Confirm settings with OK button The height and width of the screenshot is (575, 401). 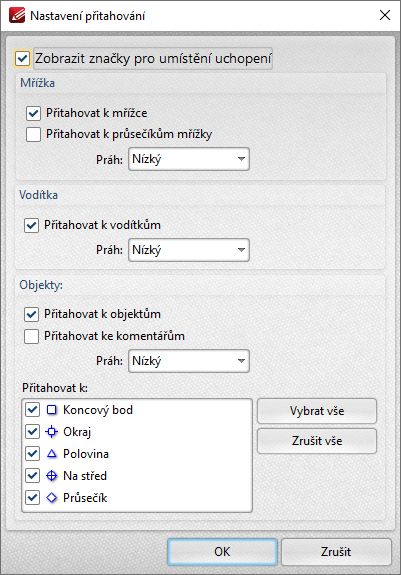(x=222, y=552)
